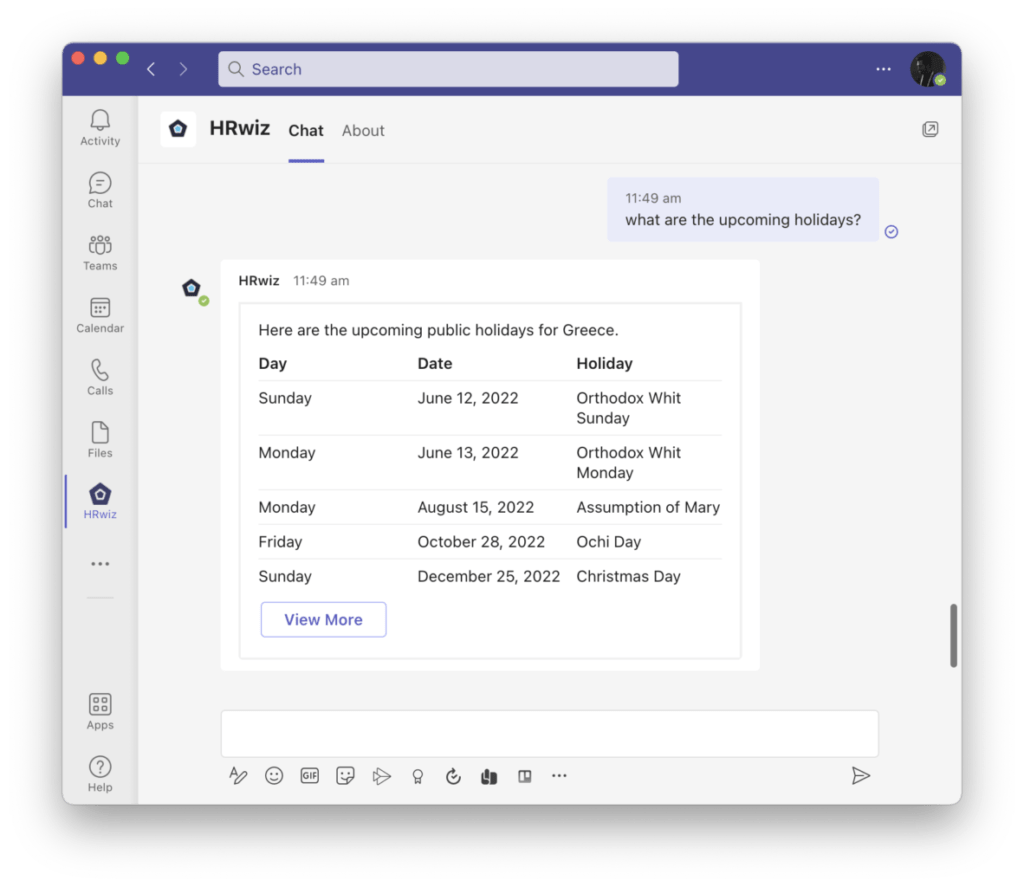
Task: Click the "Date" column header
Action: 435,363
